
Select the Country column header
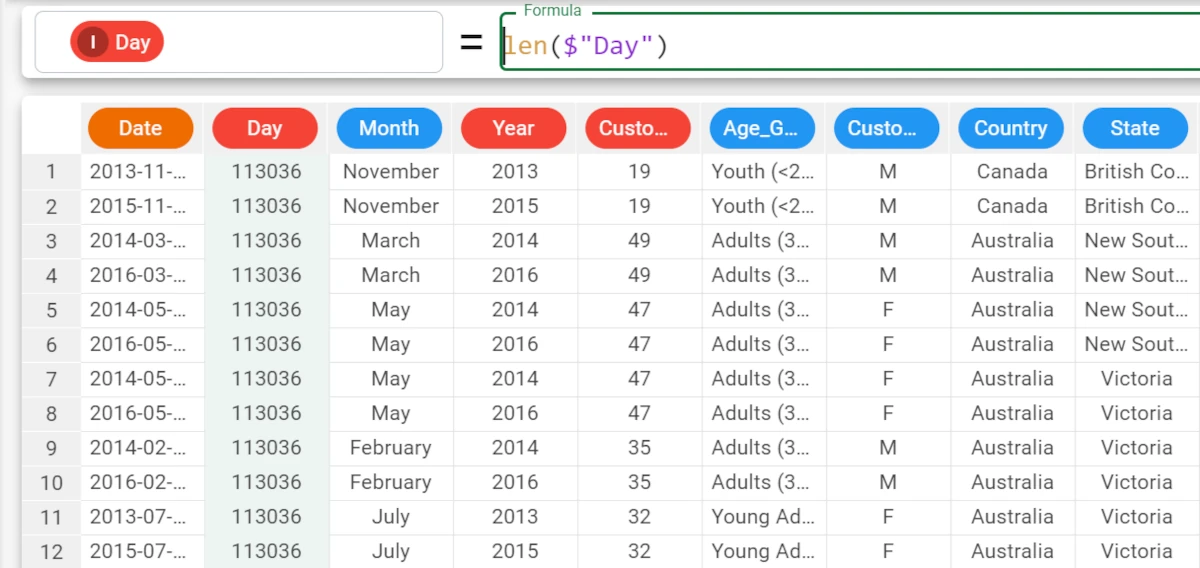coord(1010,128)
